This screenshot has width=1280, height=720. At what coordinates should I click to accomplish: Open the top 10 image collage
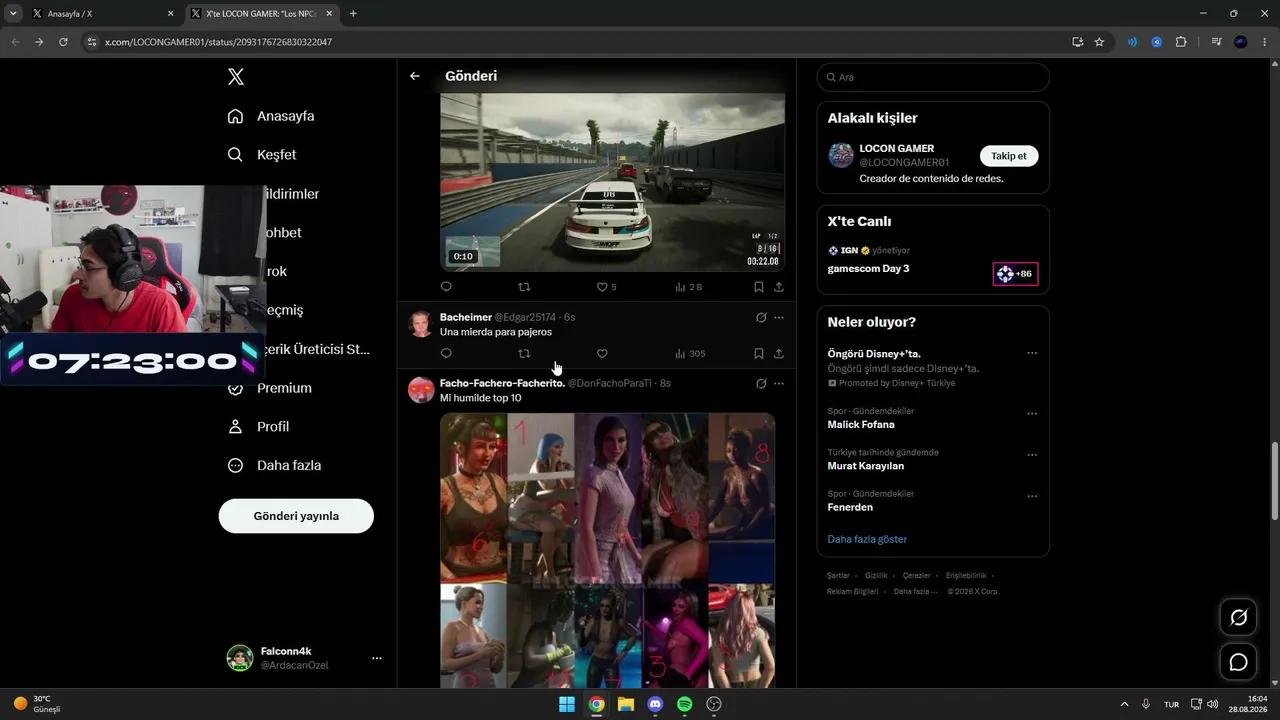click(x=608, y=550)
